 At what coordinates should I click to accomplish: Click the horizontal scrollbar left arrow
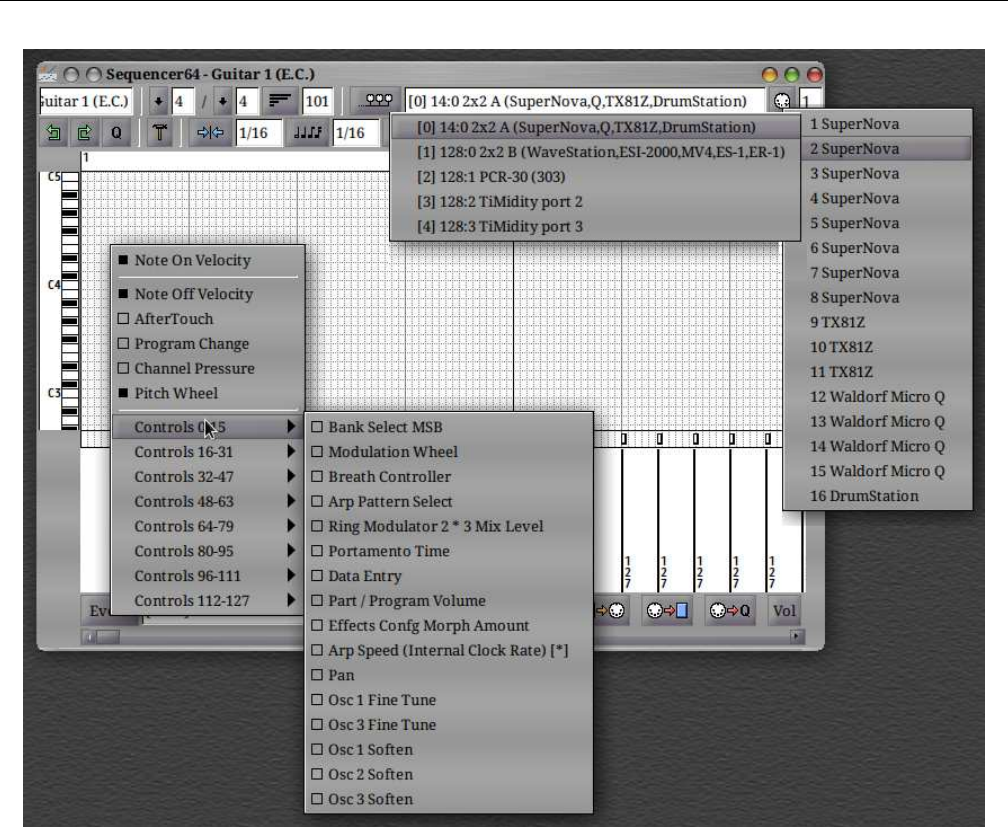coord(89,637)
